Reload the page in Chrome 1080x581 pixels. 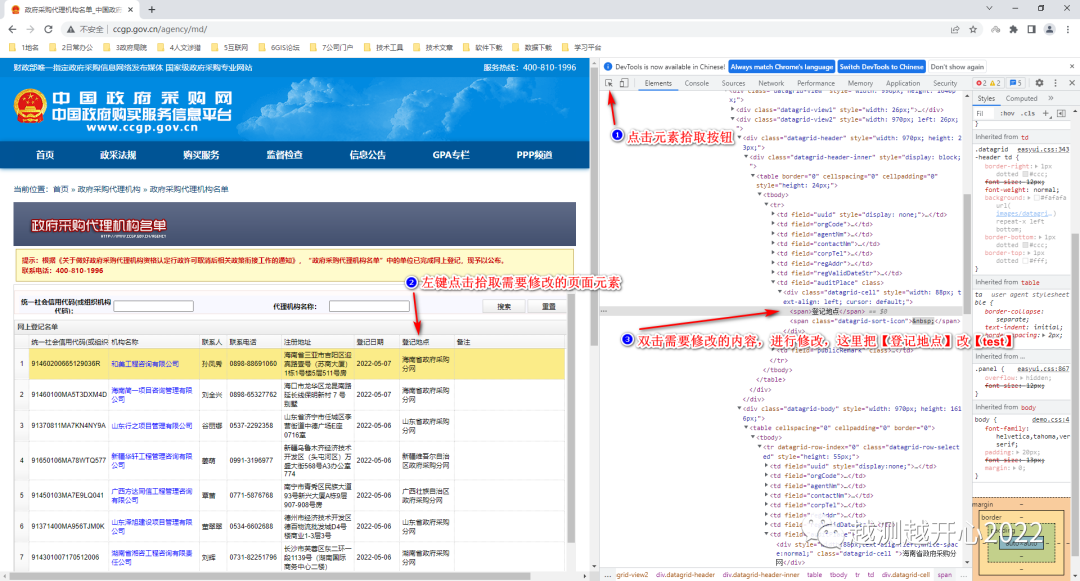[x=48, y=29]
